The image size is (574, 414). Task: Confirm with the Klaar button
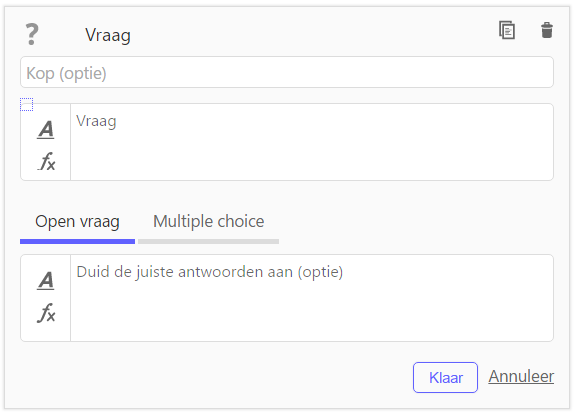[x=446, y=377]
